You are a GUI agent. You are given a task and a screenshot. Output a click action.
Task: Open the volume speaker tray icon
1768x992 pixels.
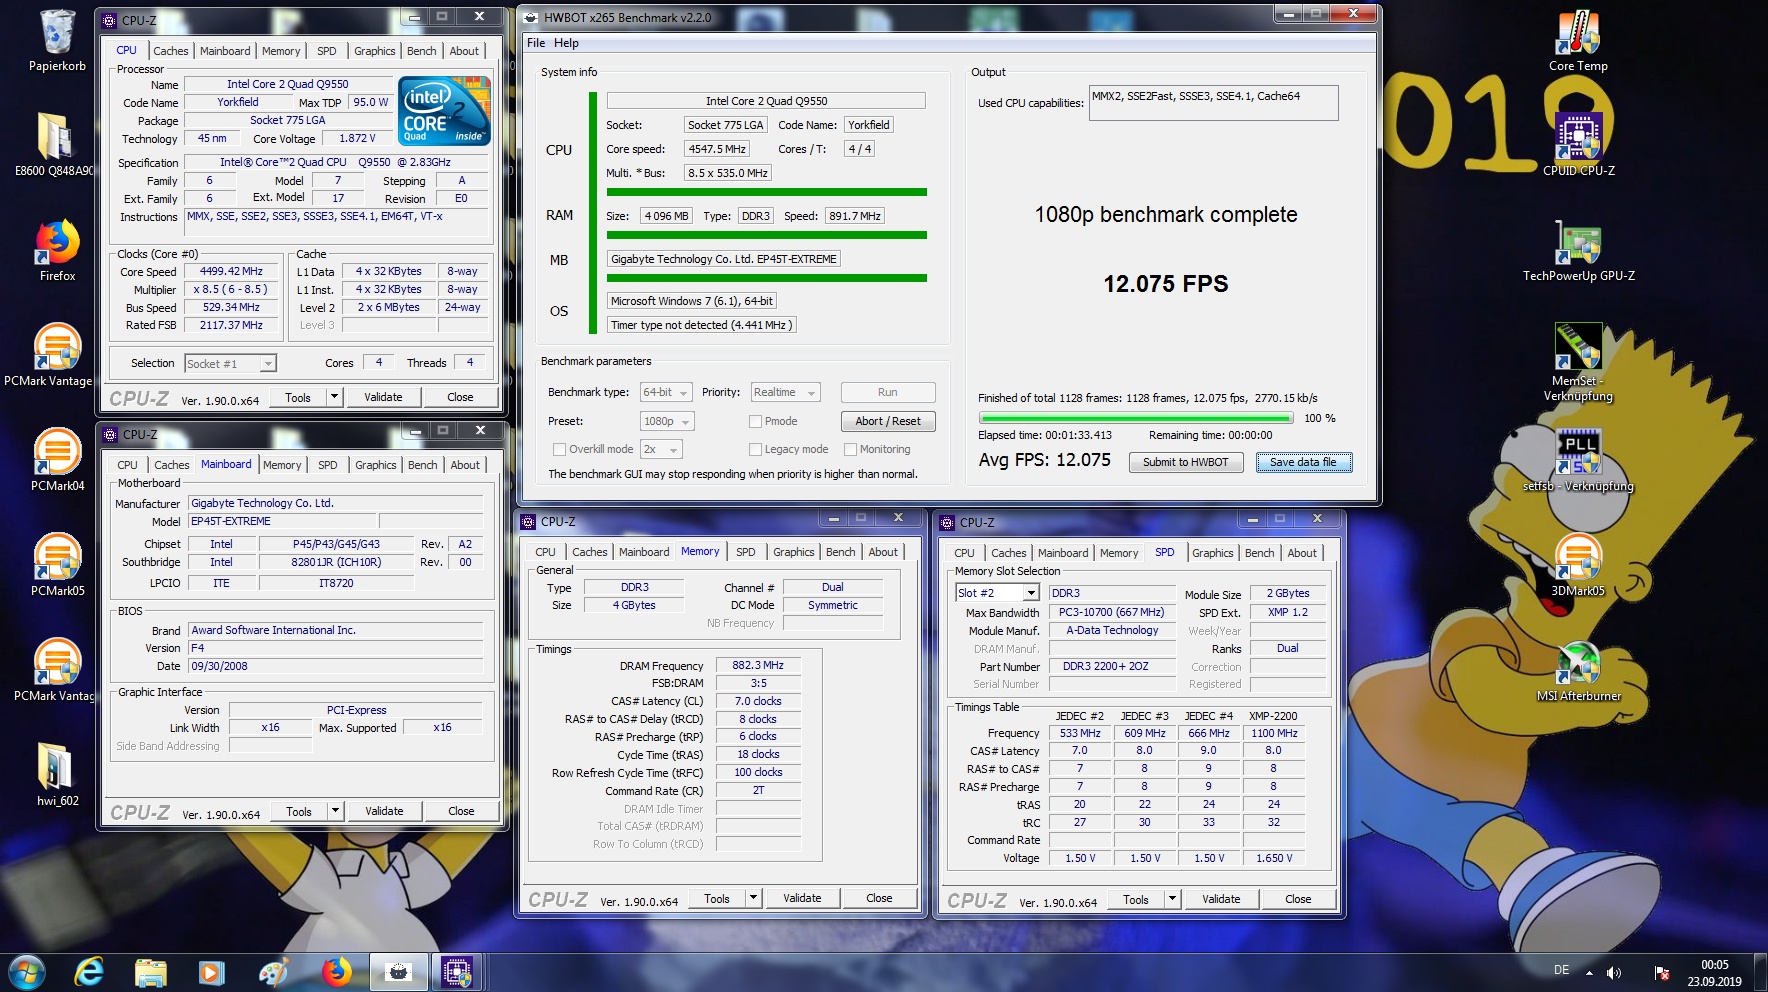(x=1613, y=972)
